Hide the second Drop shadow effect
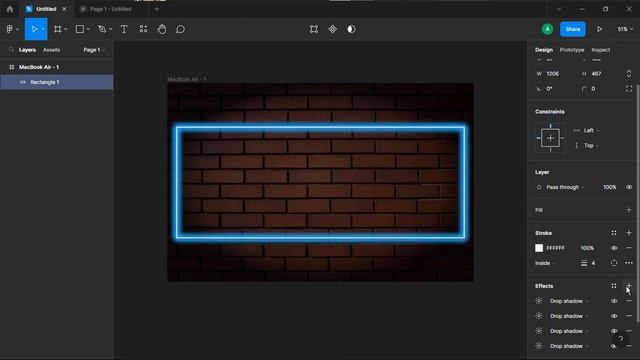The width and height of the screenshot is (640, 360). [613, 316]
